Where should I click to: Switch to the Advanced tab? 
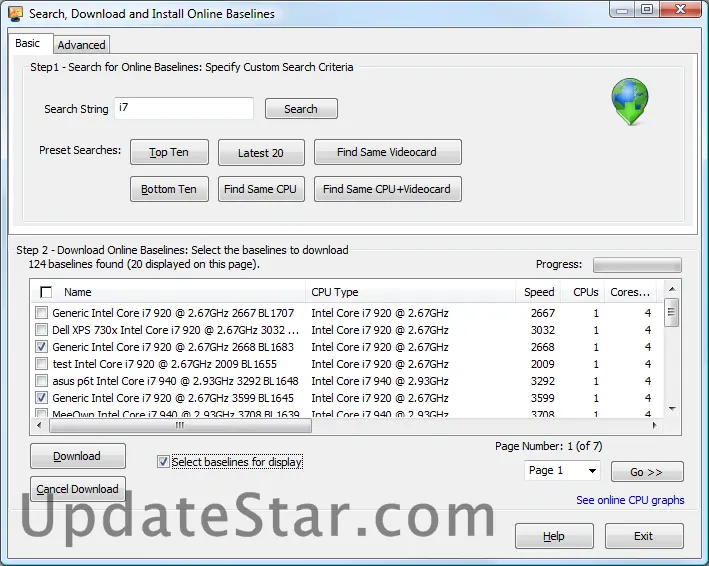click(x=81, y=45)
